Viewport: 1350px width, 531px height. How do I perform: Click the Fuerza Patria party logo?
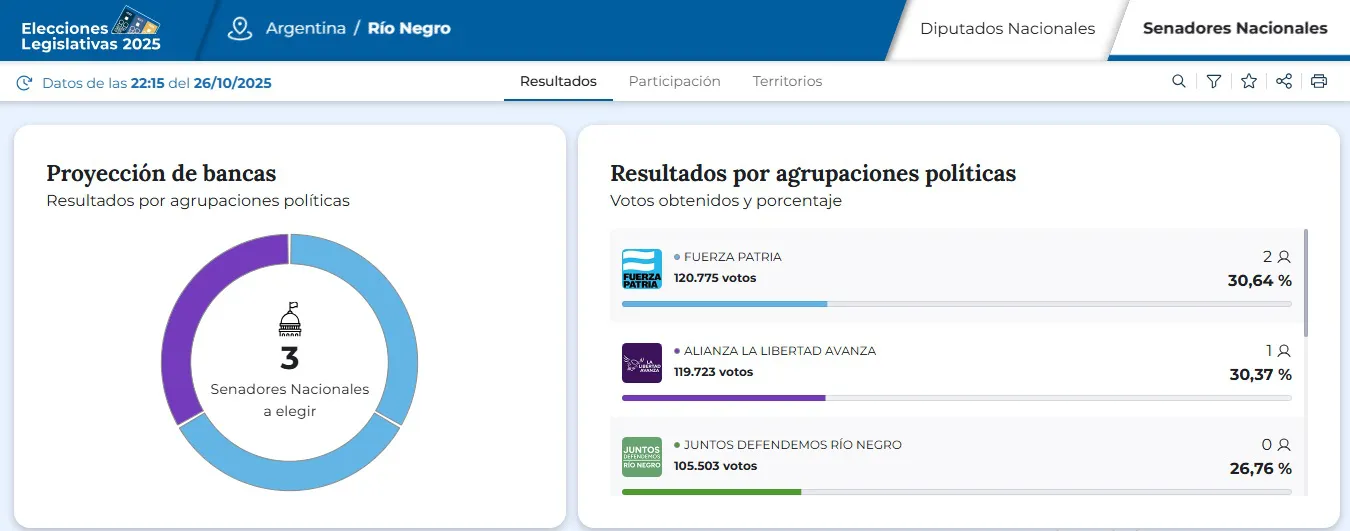pyautogui.click(x=642, y=269)
